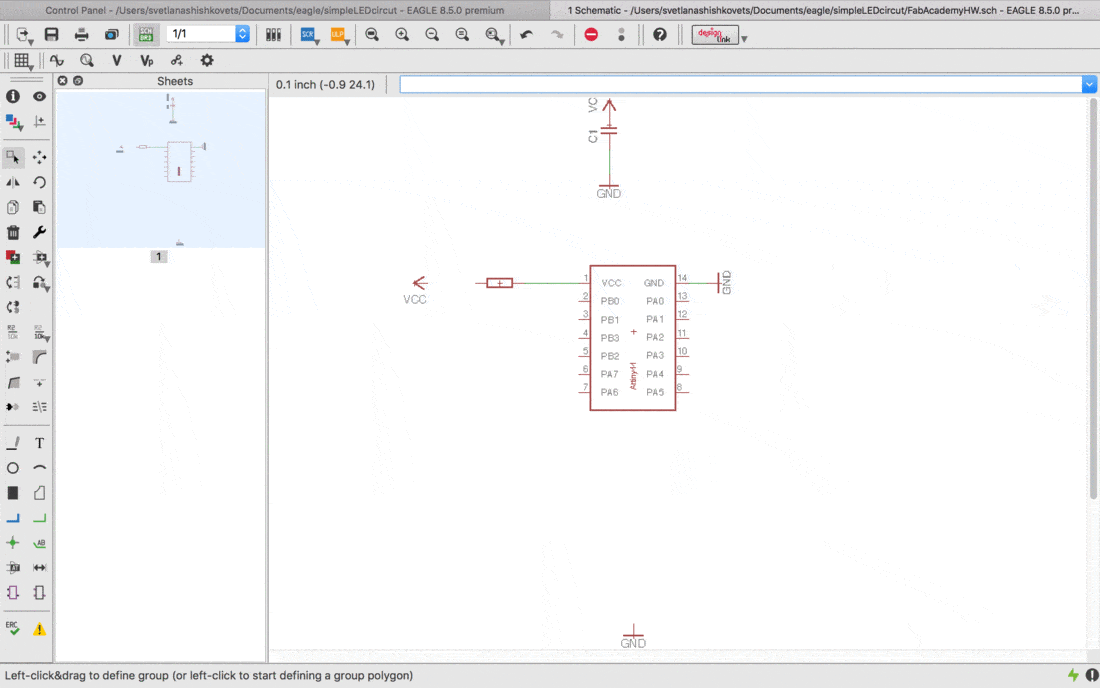Click the Zoom out icon

click(432, 34)
